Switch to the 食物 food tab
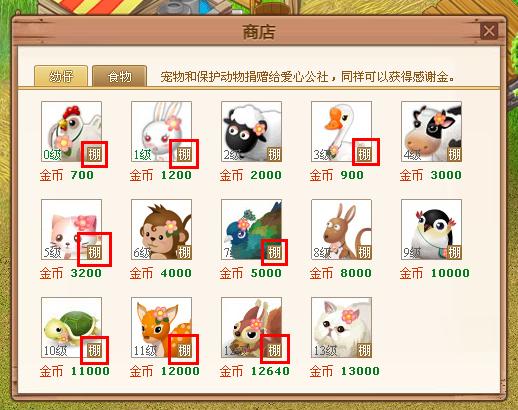Image resolution: width=518 pixels, height=410 pixels. tap(119, 77)
